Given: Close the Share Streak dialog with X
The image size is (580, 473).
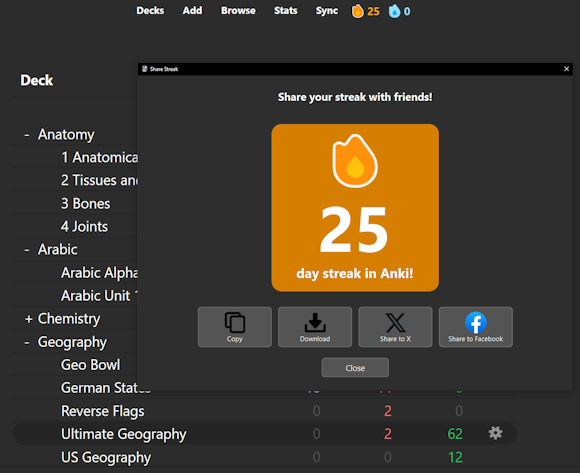Looking at the screenshot, I should pos(566,69).
